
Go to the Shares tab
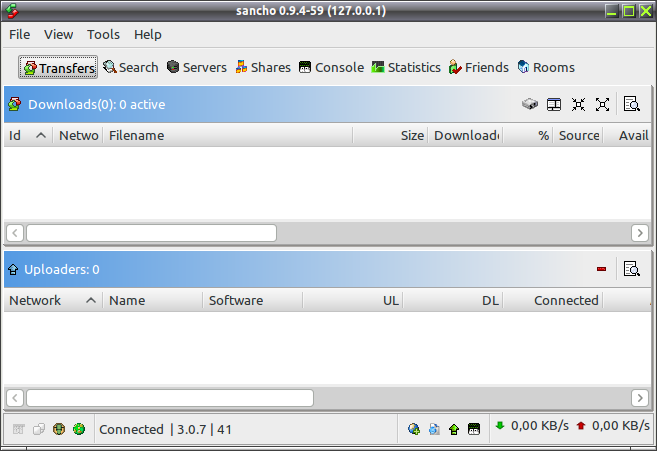pos(263,67)
